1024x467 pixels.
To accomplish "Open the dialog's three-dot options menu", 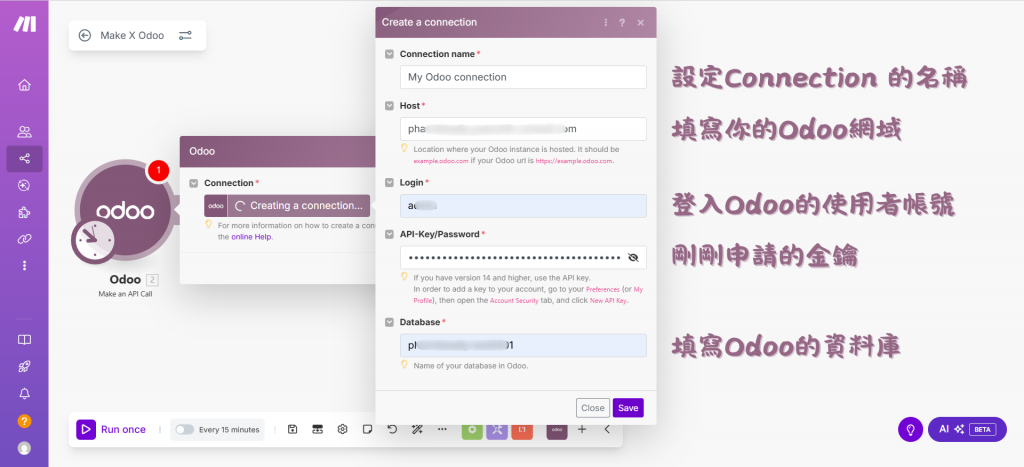I will pyautogui.click(x=605, y=22).
